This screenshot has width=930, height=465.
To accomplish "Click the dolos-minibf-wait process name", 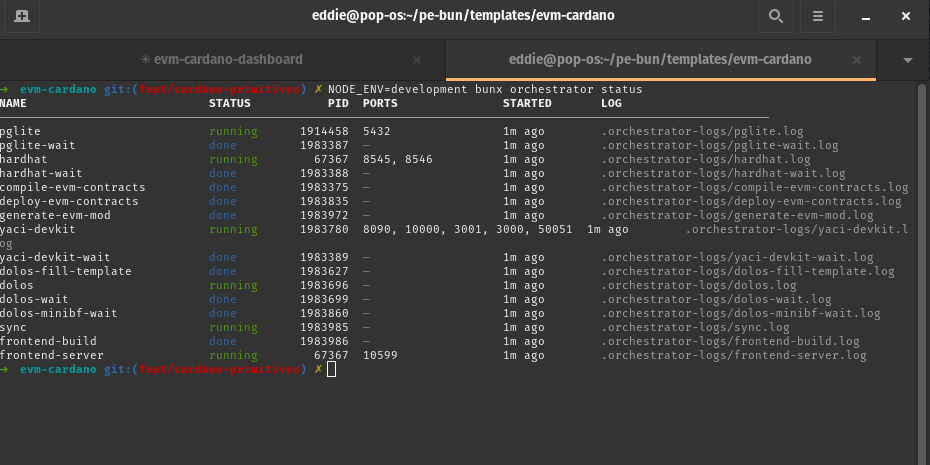I will (59, 314).
